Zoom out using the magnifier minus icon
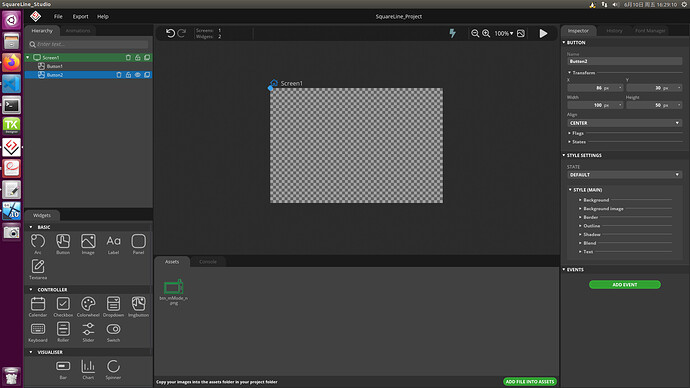 pos(475,33)
